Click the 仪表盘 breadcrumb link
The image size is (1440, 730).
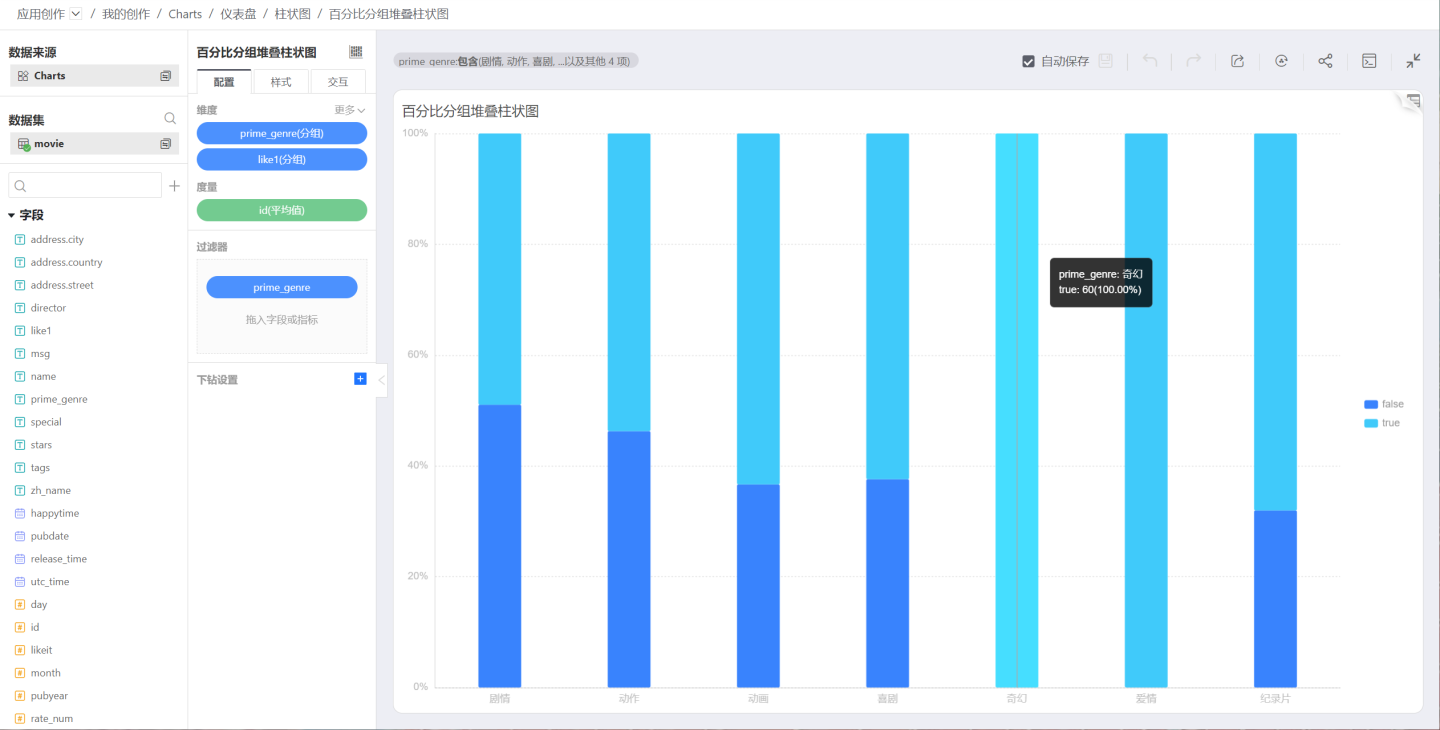click(238, 14)
